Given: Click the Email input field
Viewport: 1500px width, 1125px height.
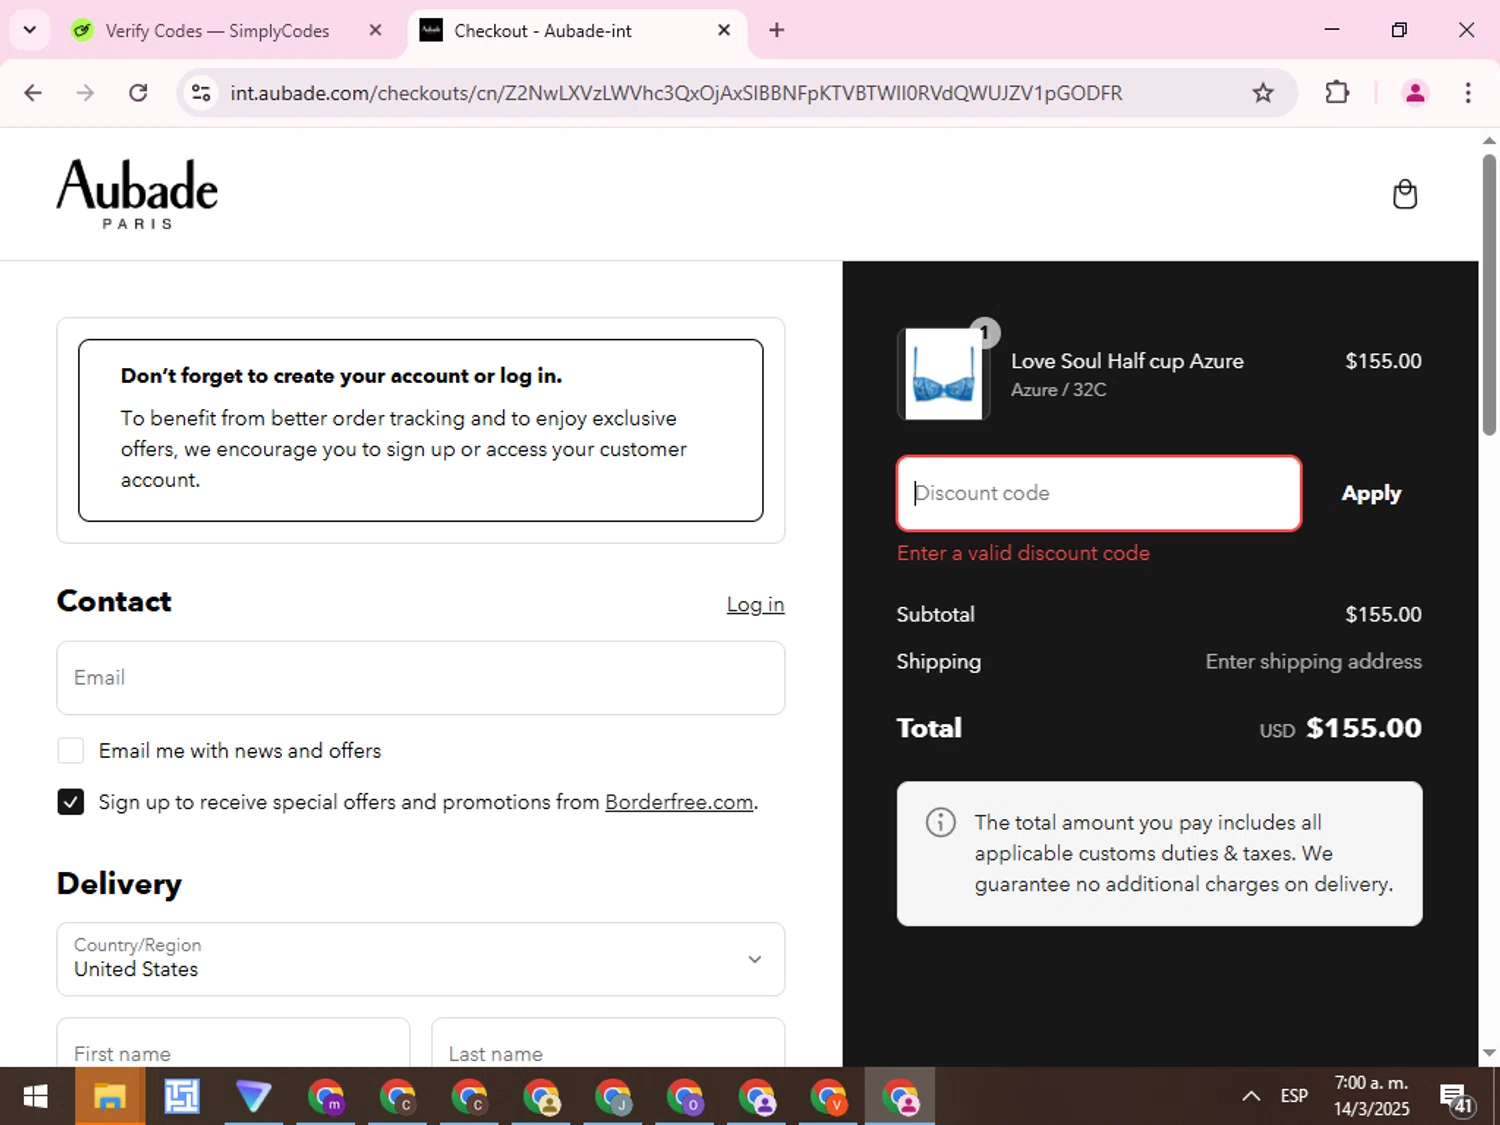Looking at the screenshot, I should 421,678.
